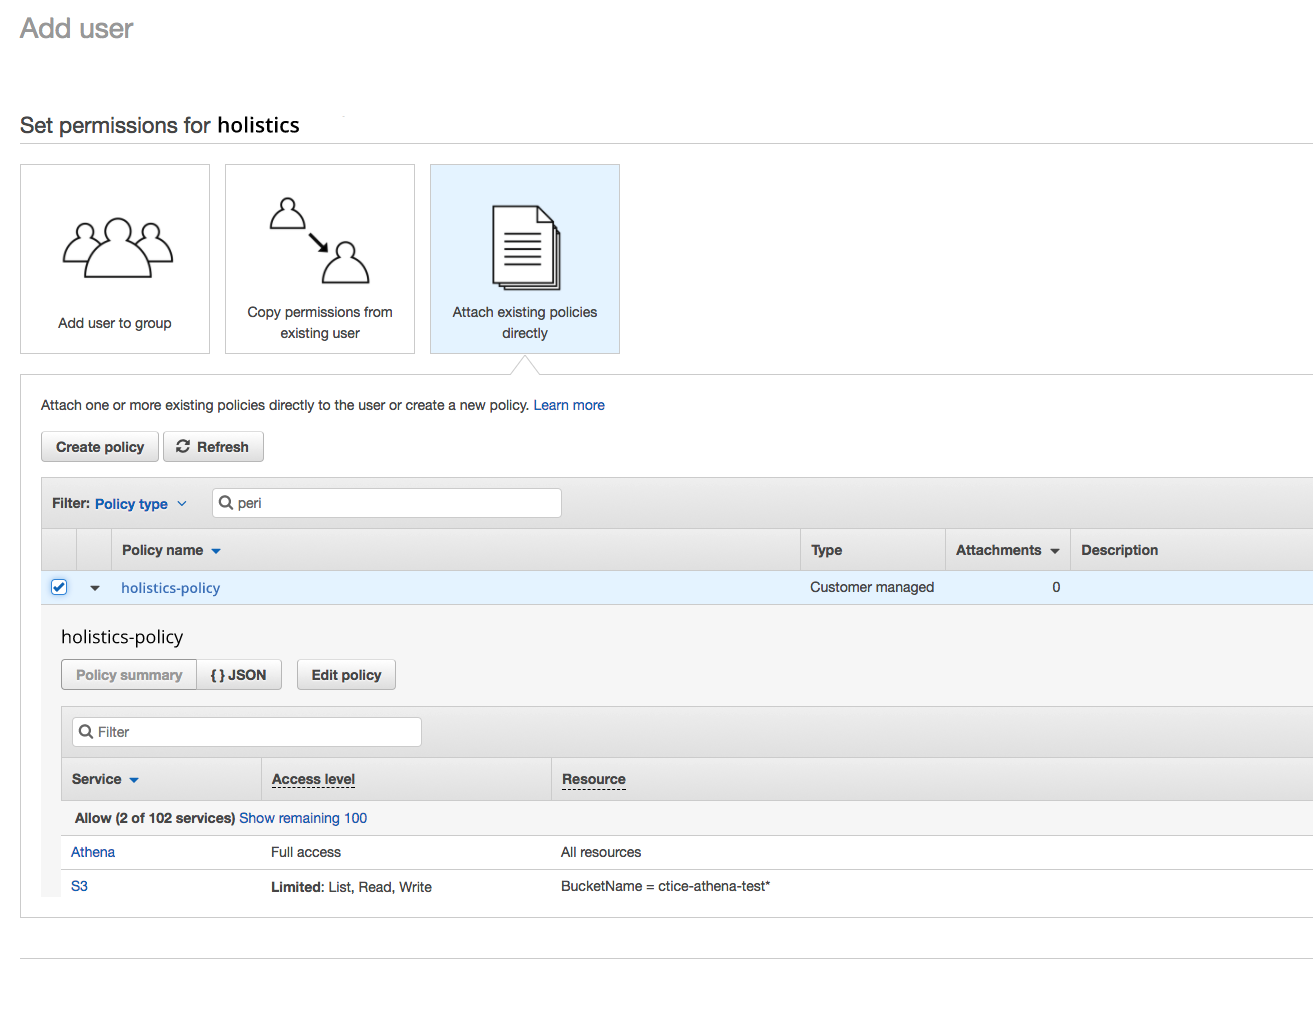Click the policy documents icon
Viewport: 1313px width, 1023px height.
pyautogui.click(x=526, y=248)
